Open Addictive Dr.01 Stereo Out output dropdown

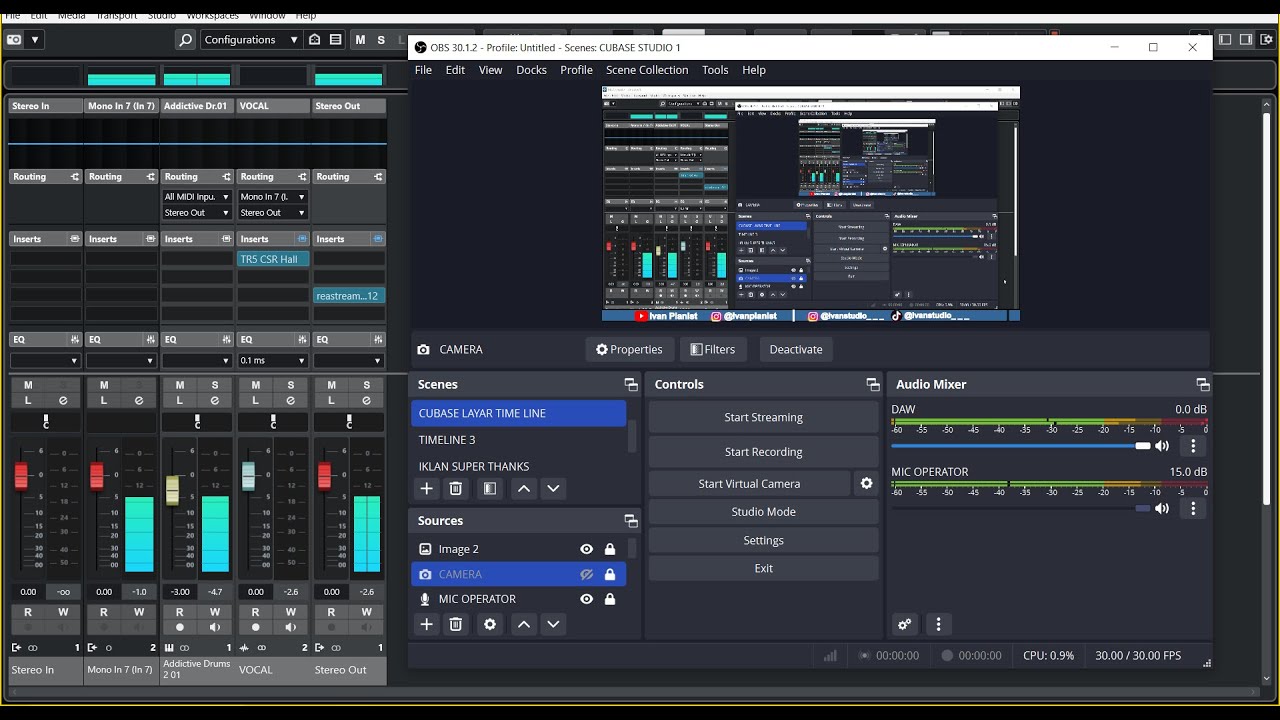[197, 213]
